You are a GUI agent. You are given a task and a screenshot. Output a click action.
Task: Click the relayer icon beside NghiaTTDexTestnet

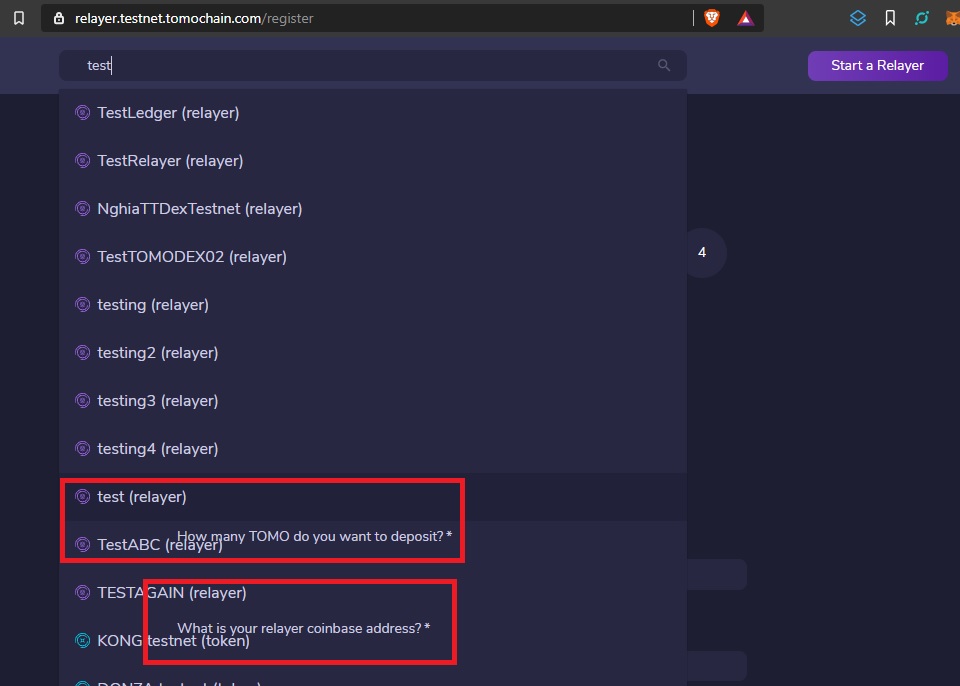(x=82, y=209)
